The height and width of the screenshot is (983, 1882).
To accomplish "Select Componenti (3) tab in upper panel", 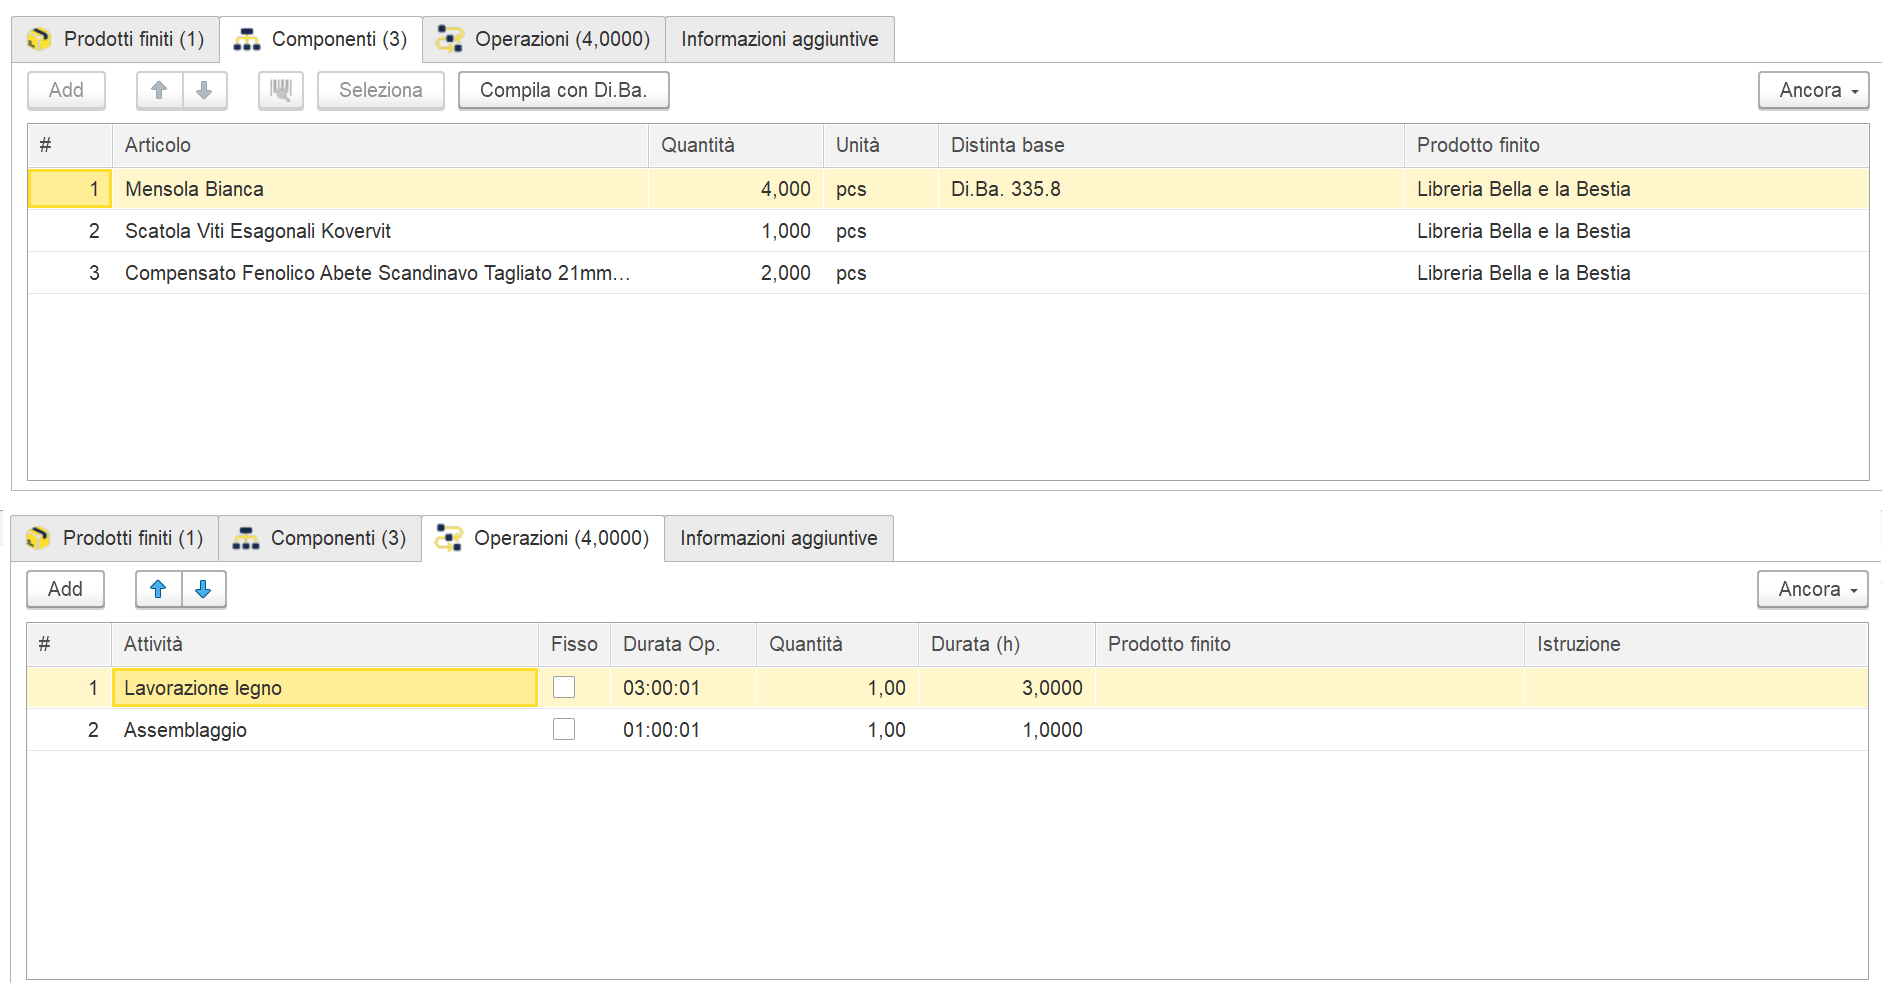I will click(321, 39).
